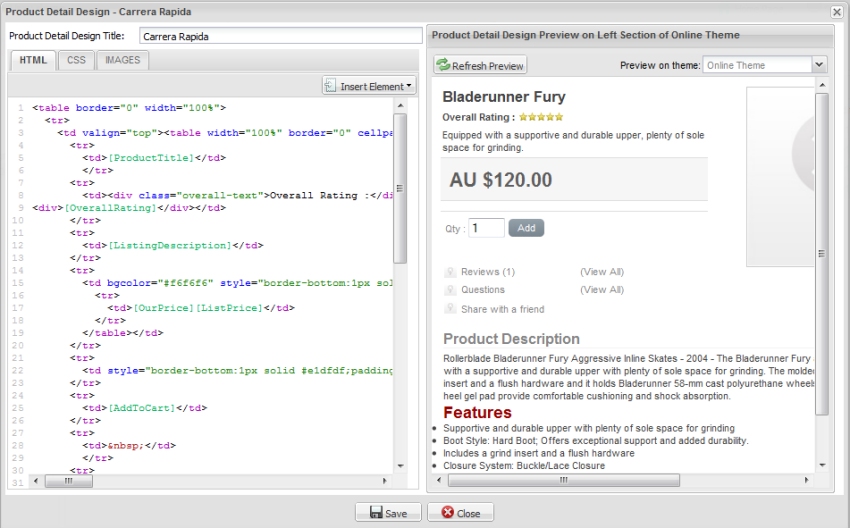The image size is (850, 528).
Task: Click the gold star rating
Action: coord(541,117)
